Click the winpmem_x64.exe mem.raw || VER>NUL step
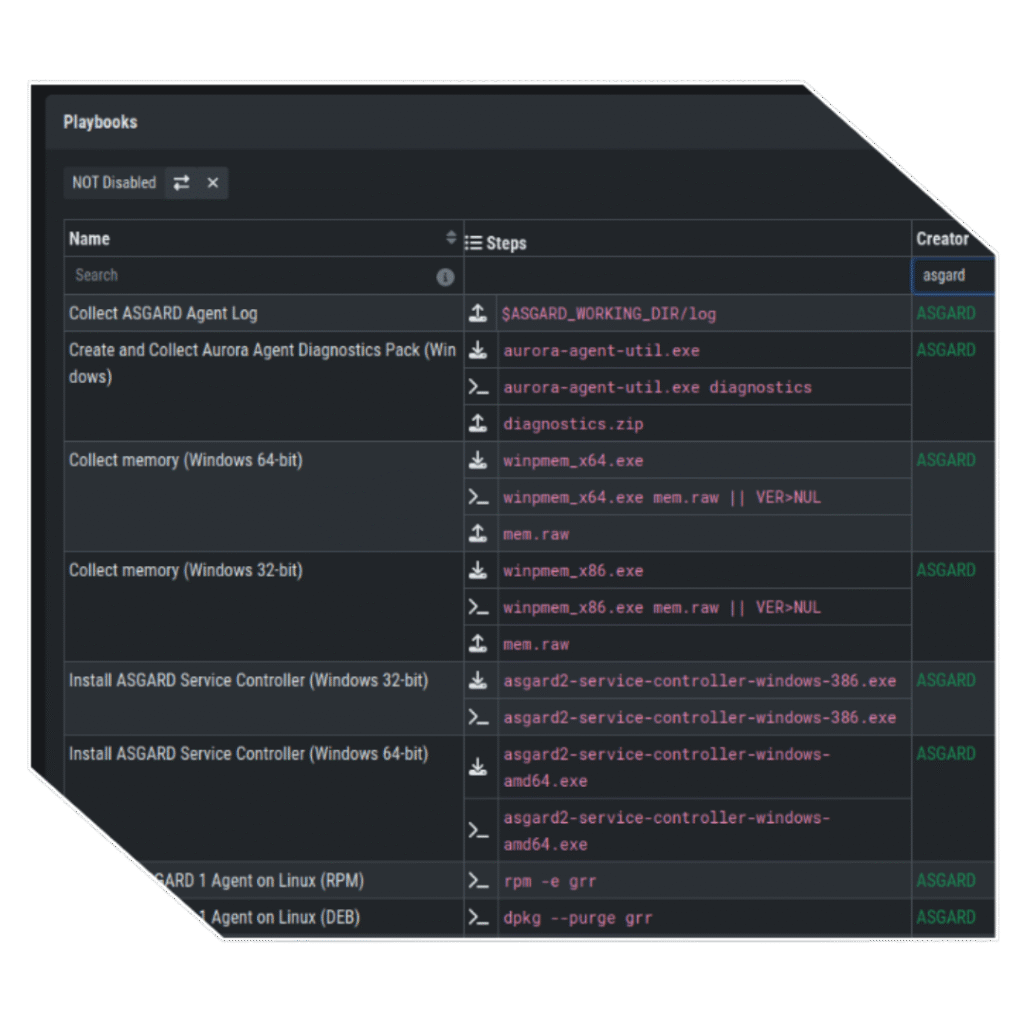The image size is (1024, 1024). pos(662,498)
